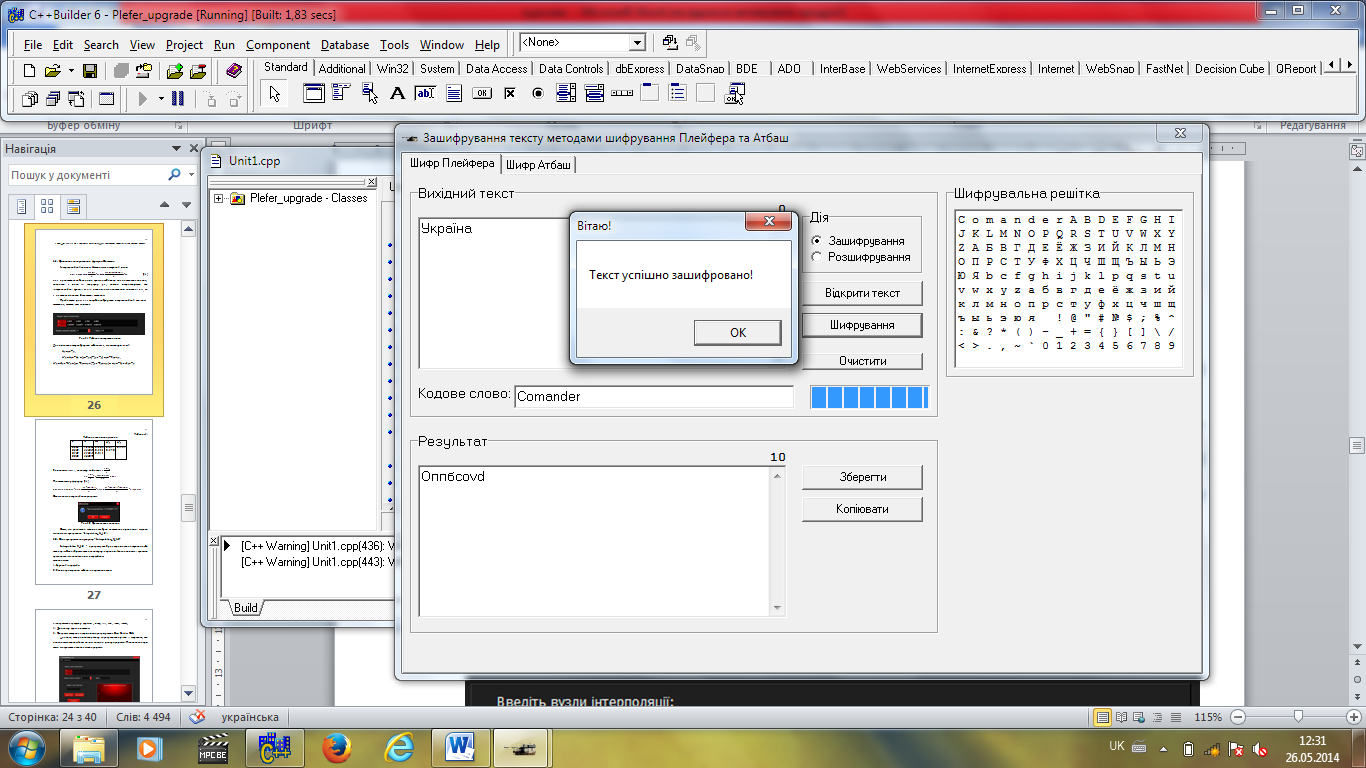The width and height of the screenshot is (1366, 768).
Task: Select the MainMenu component icon
Action: pyautogui.click(x=341, y=93)
